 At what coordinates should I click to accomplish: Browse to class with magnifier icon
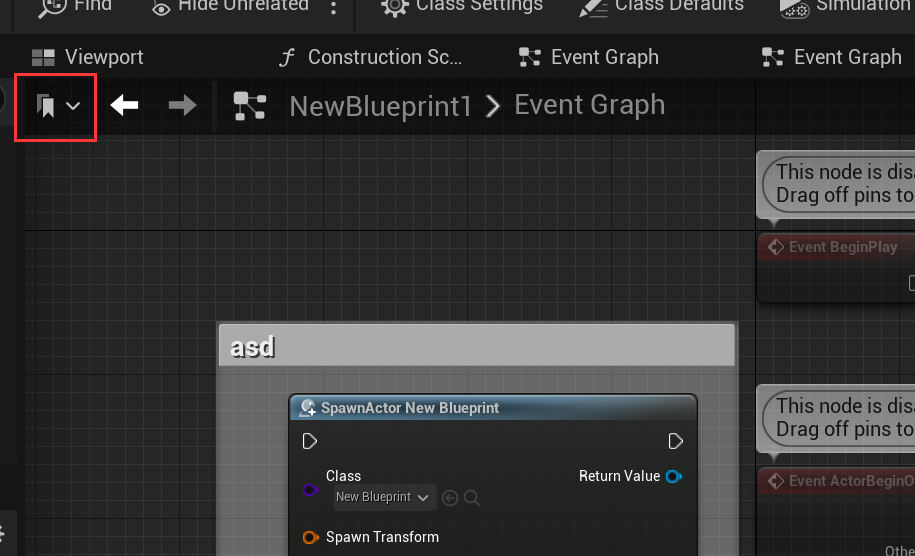tap(472, 498)
